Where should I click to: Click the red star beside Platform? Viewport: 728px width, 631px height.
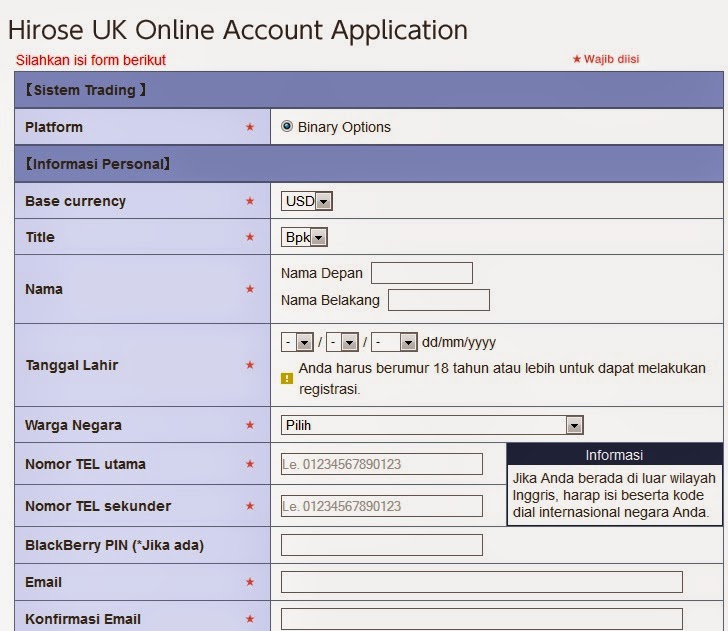tap(250, 127)
